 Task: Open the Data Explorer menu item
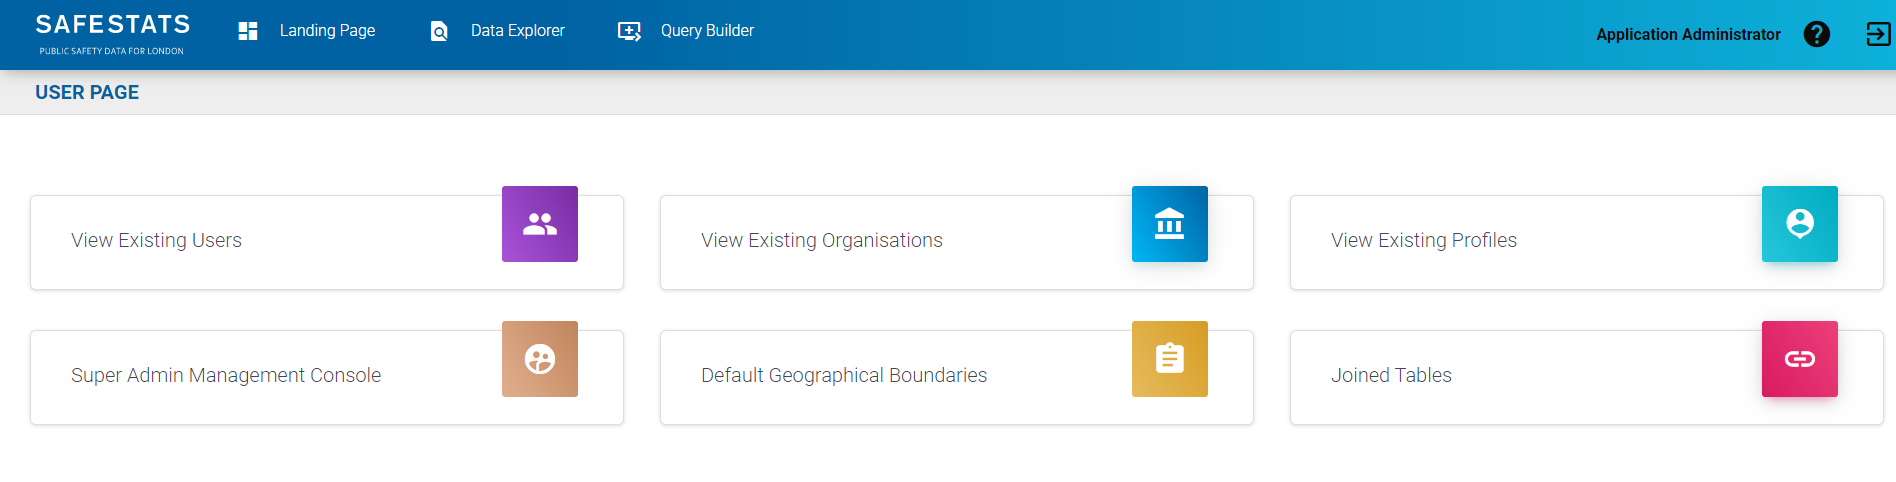pyautogui.click(x=517, y=31)
